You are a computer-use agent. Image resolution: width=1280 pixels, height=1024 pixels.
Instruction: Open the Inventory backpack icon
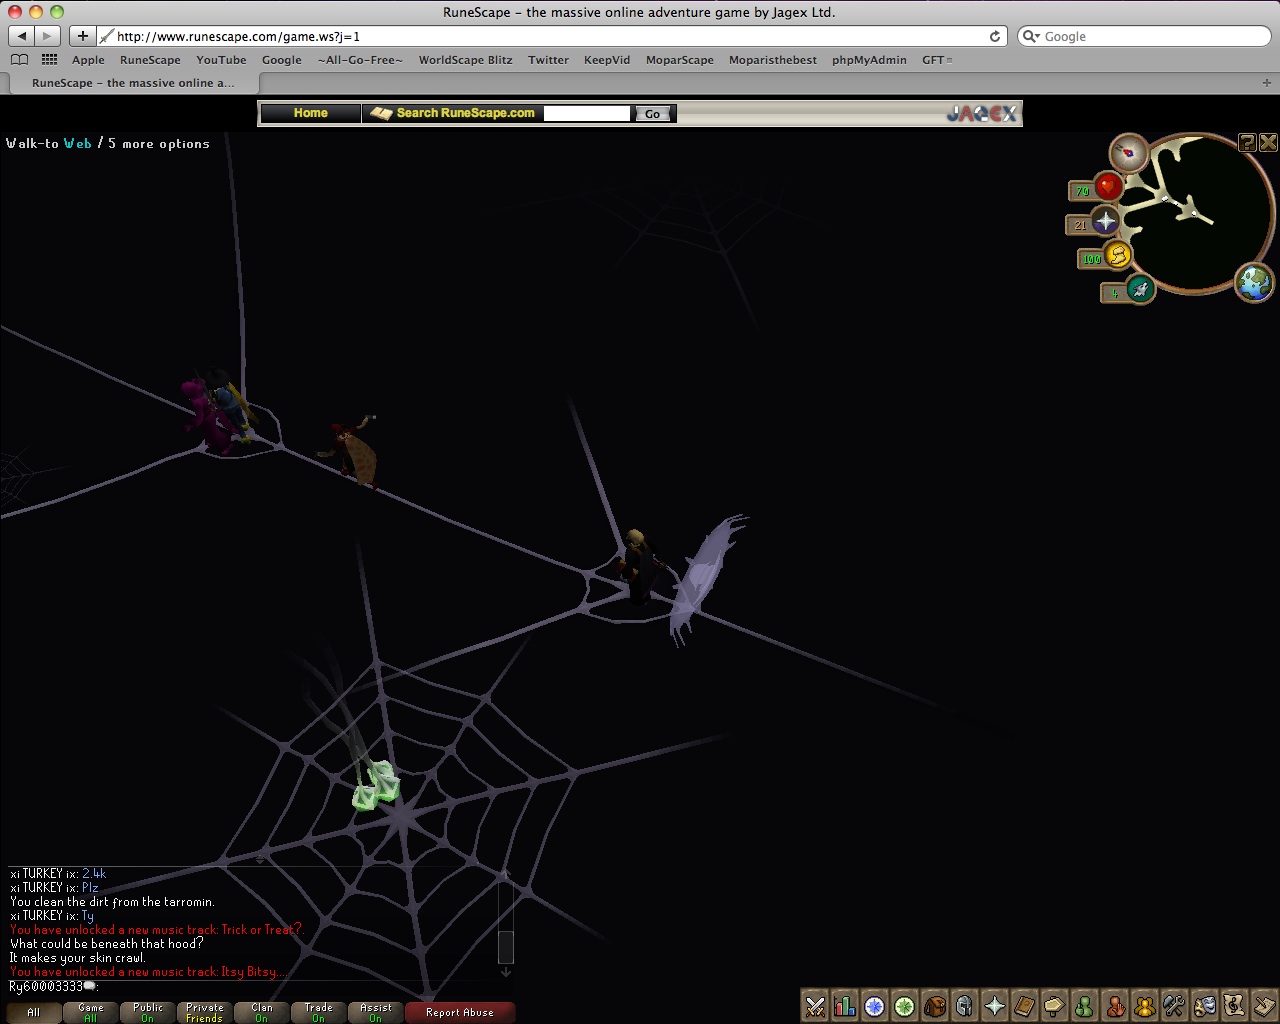[x=935, y=1006]
